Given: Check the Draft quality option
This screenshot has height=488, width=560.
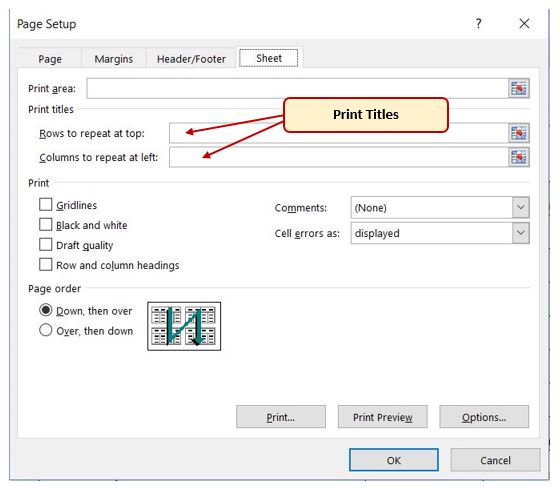Looking at the screenshot, I should pos(46,245).
